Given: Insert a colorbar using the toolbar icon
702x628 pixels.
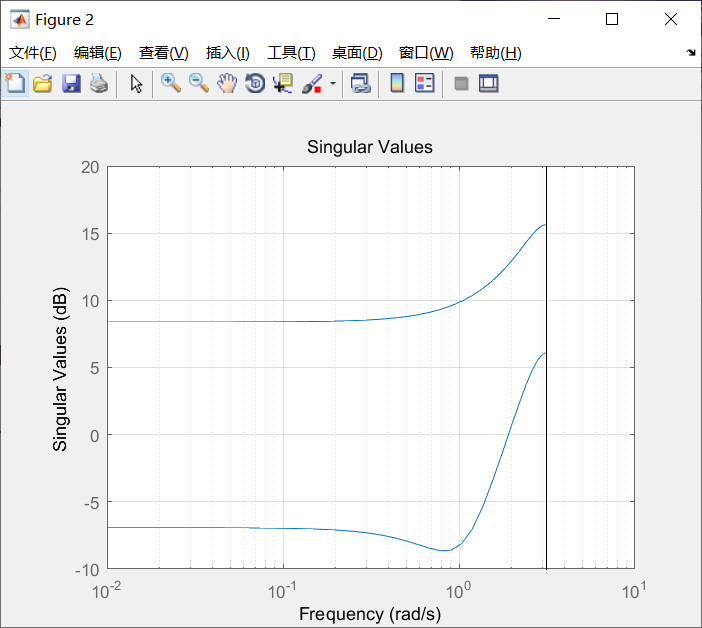Looking at the screenshot, I should [397, 84].
